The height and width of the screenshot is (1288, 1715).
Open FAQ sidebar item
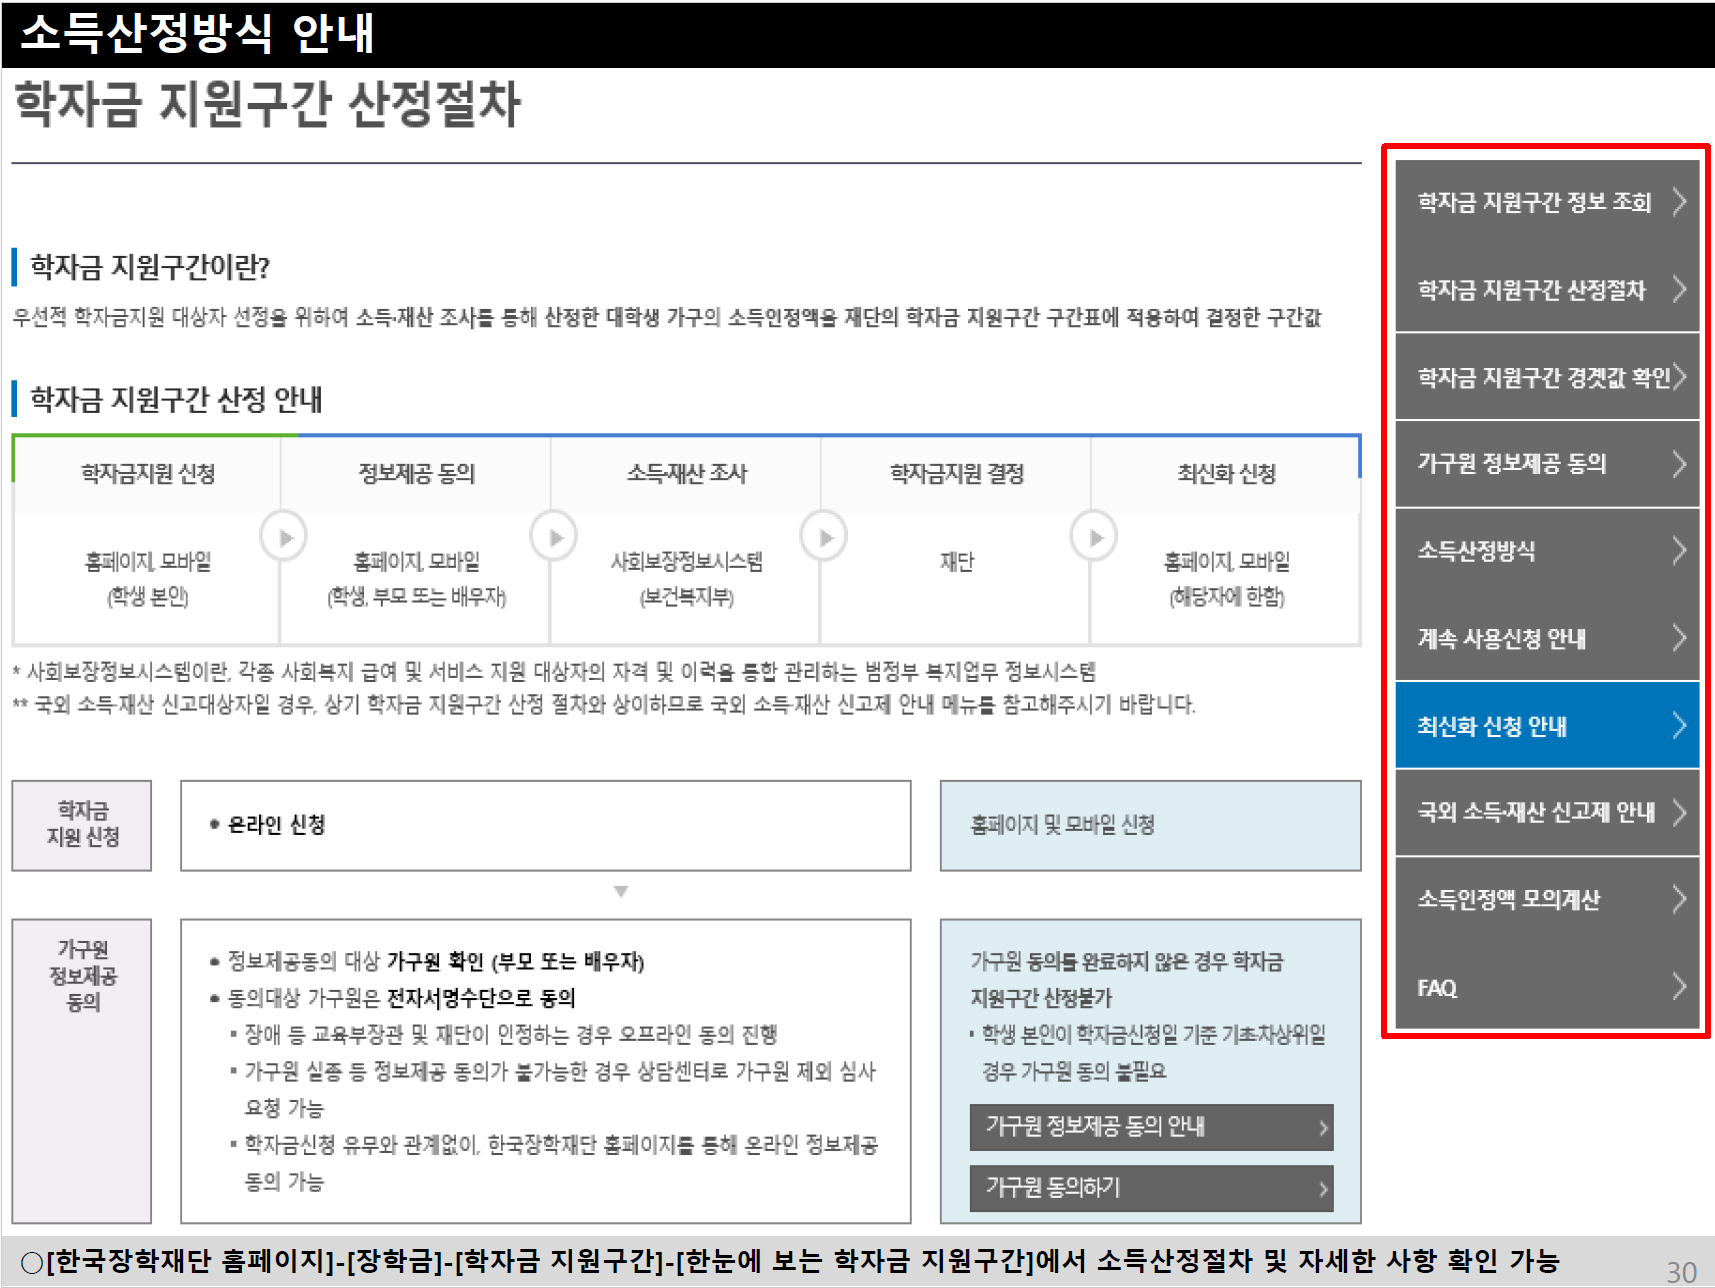1547,987
